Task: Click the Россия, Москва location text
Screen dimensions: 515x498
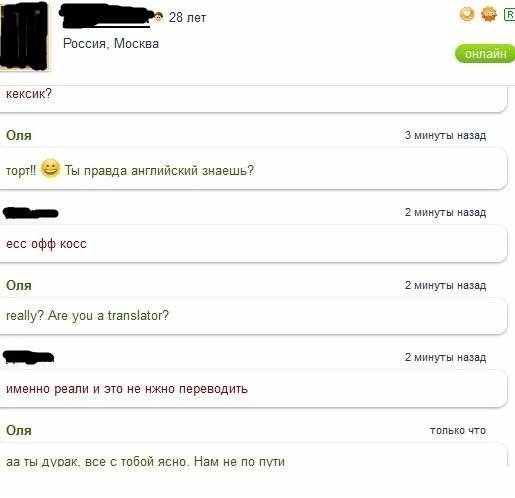Action: (111, 44)
